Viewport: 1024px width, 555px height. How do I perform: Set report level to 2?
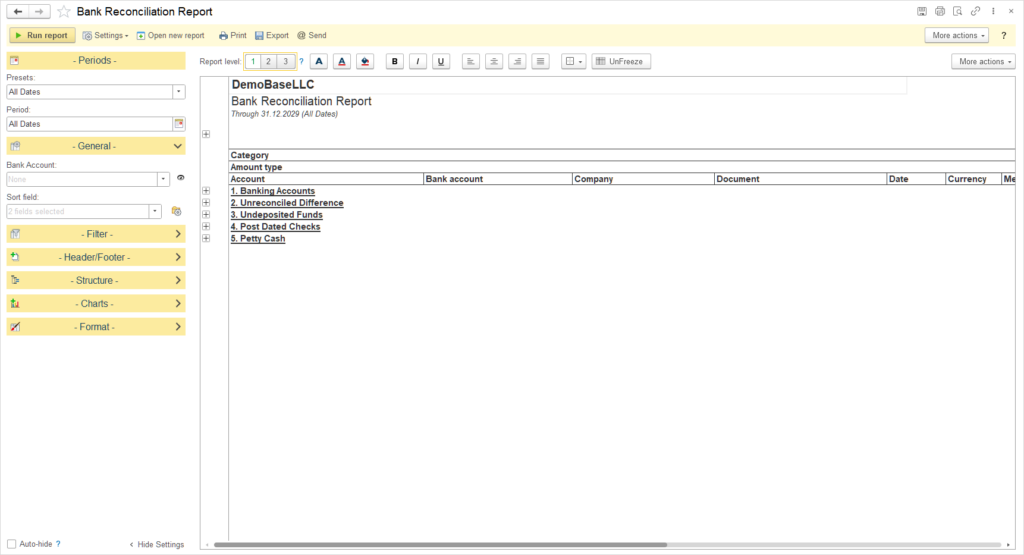tap(269, 61)
